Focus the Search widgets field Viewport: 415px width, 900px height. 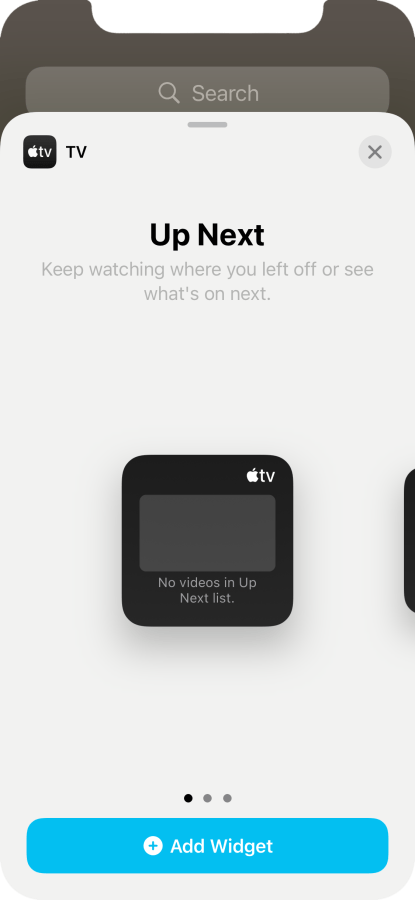[x=207, y=93]
